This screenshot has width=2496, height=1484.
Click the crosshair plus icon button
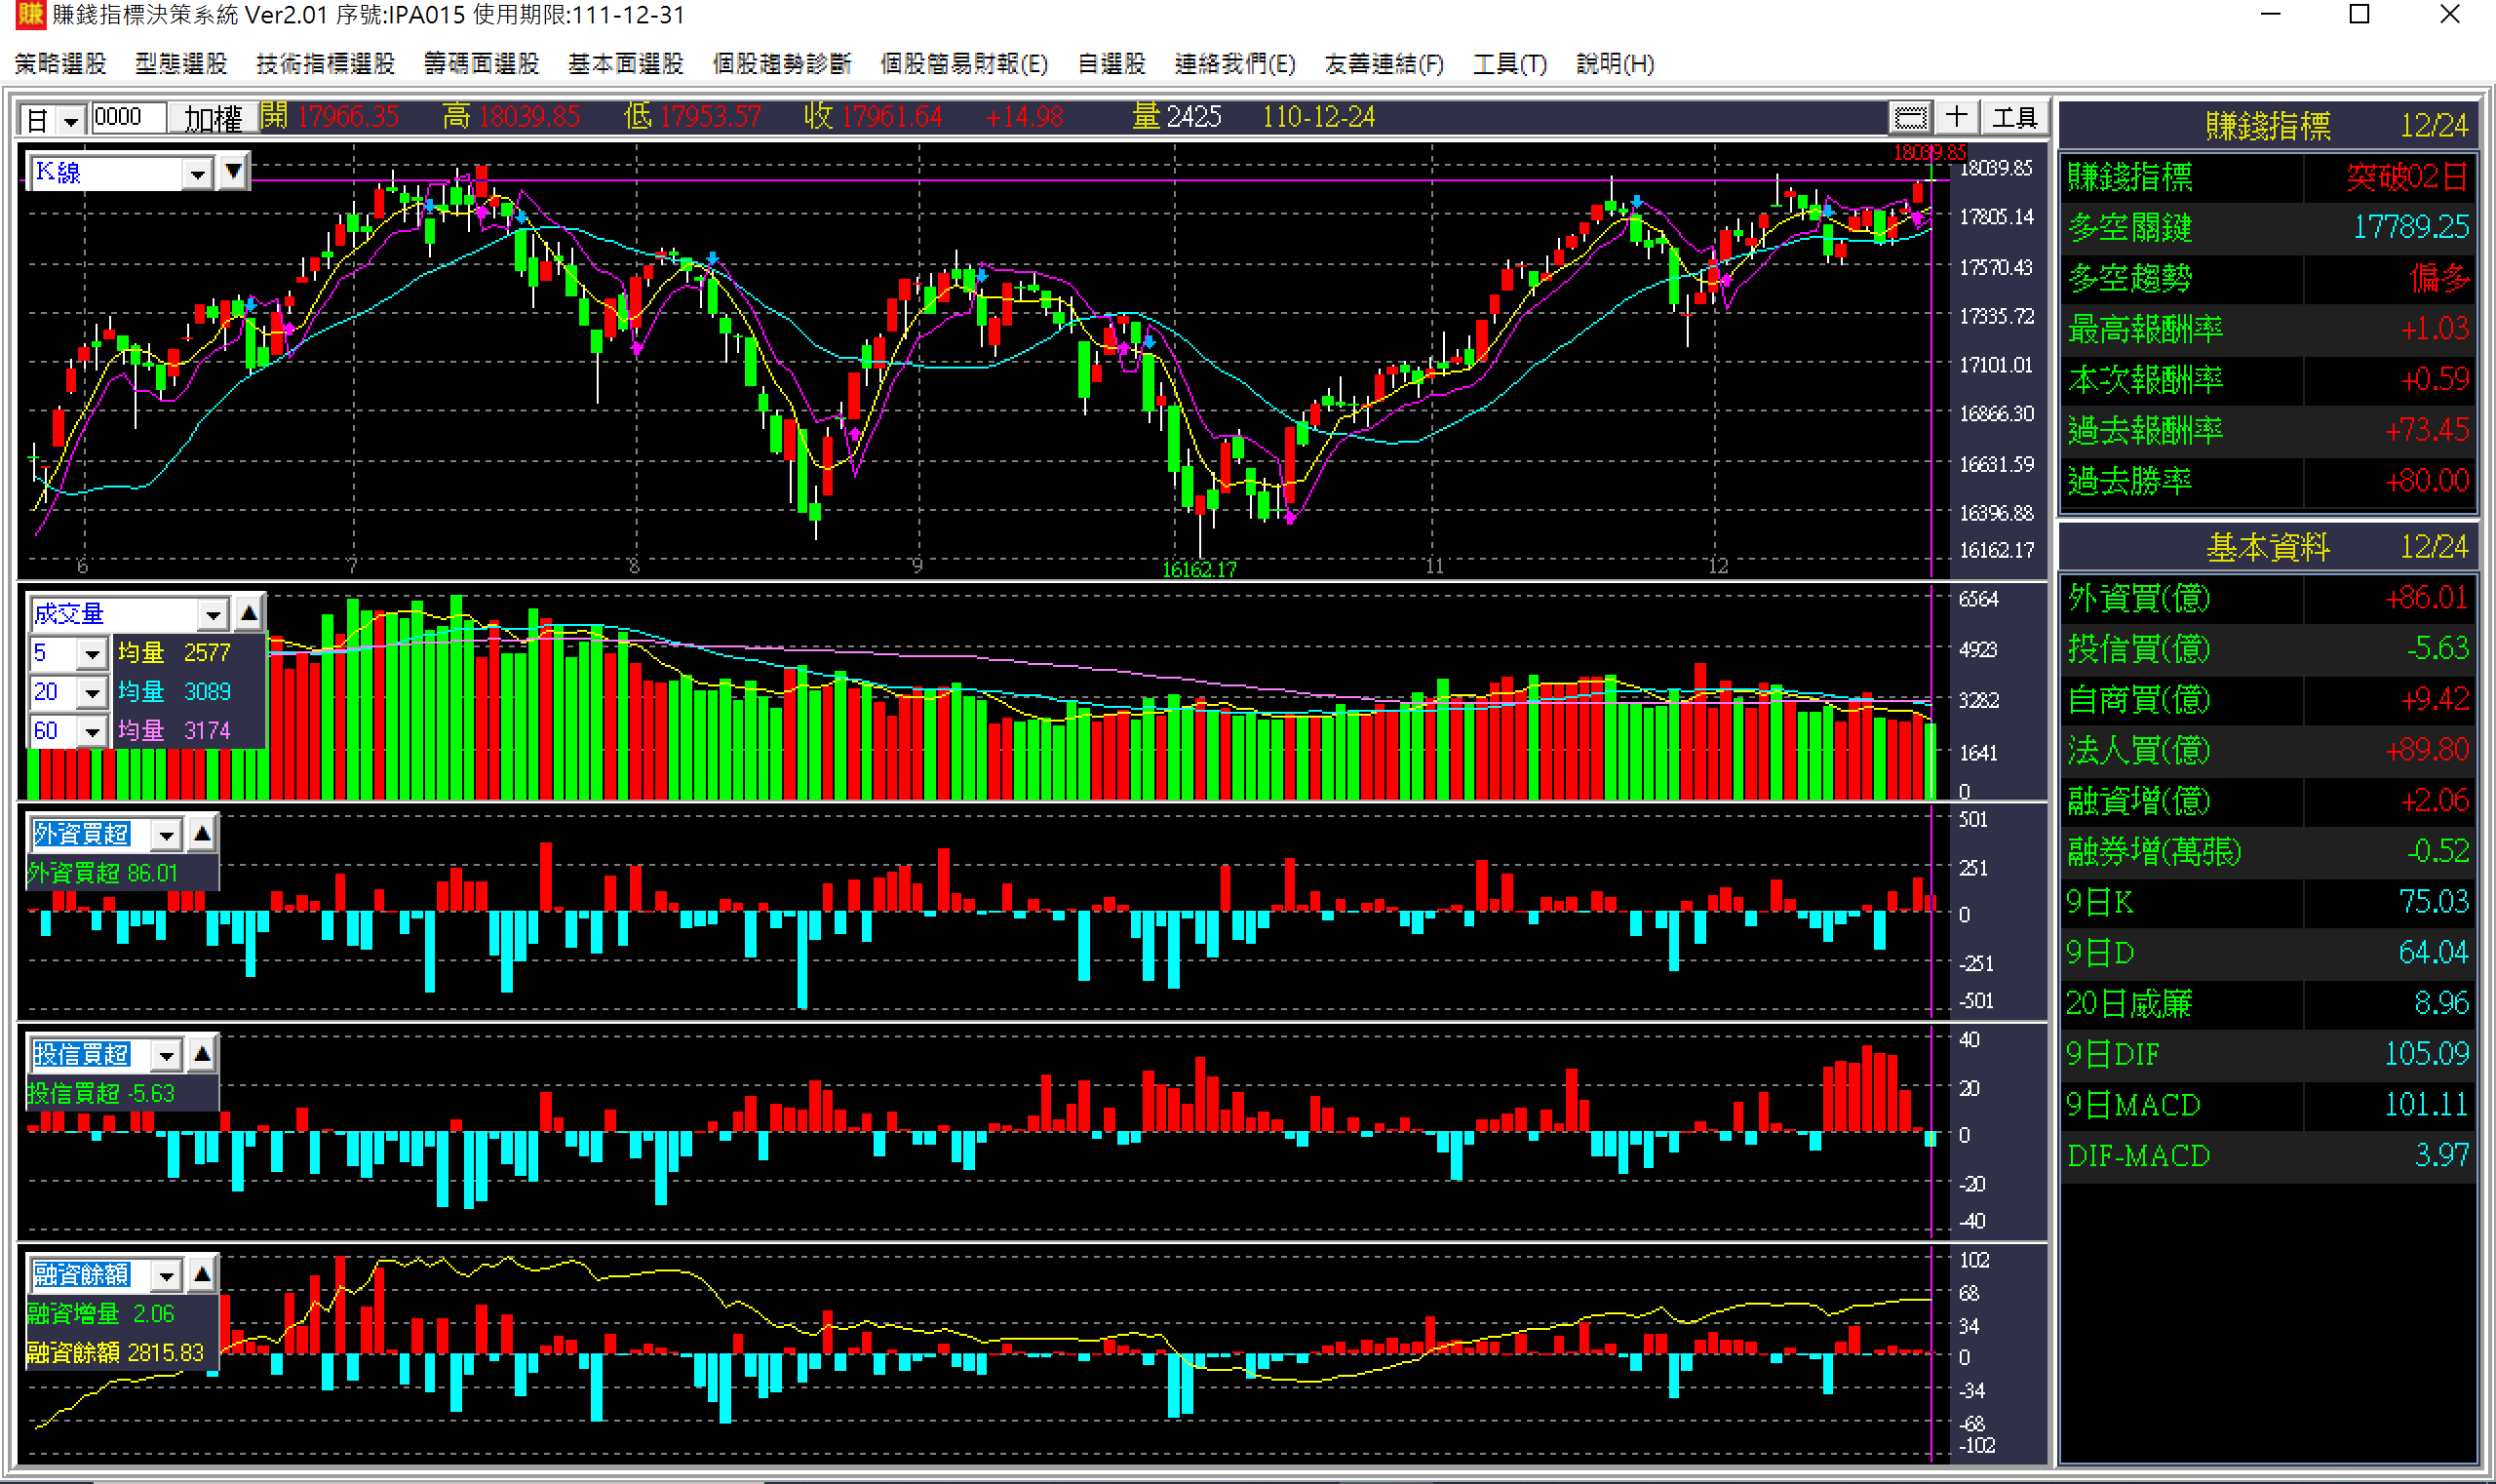1956,118
